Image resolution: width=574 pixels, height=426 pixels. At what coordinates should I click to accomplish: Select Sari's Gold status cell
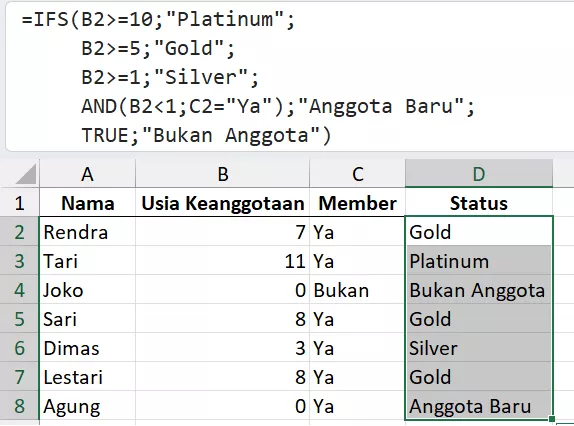pyautogui.click(x=479, y=318)
